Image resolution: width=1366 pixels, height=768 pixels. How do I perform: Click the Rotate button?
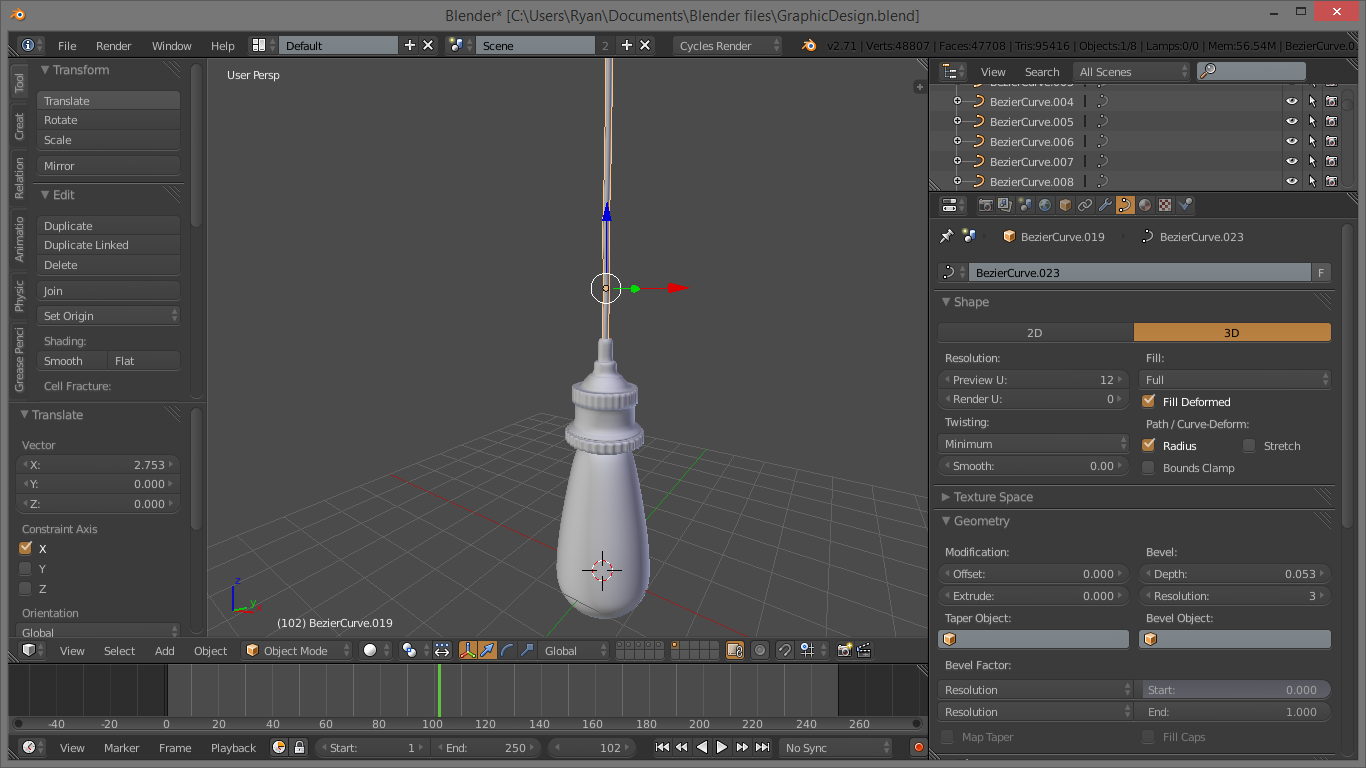click(109, 120)
